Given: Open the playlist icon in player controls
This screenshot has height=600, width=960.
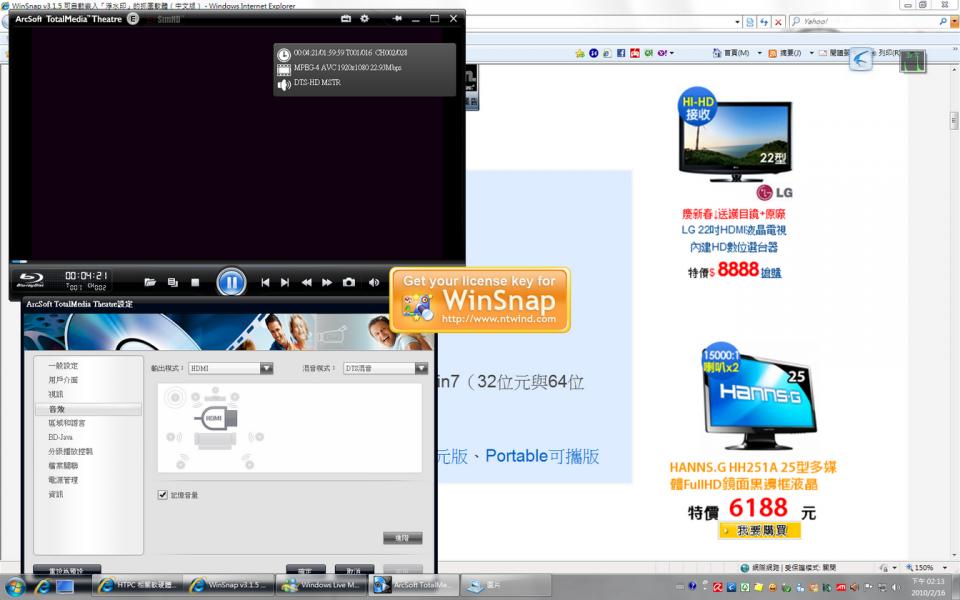Looking at the screenshot, I should 173,282.
